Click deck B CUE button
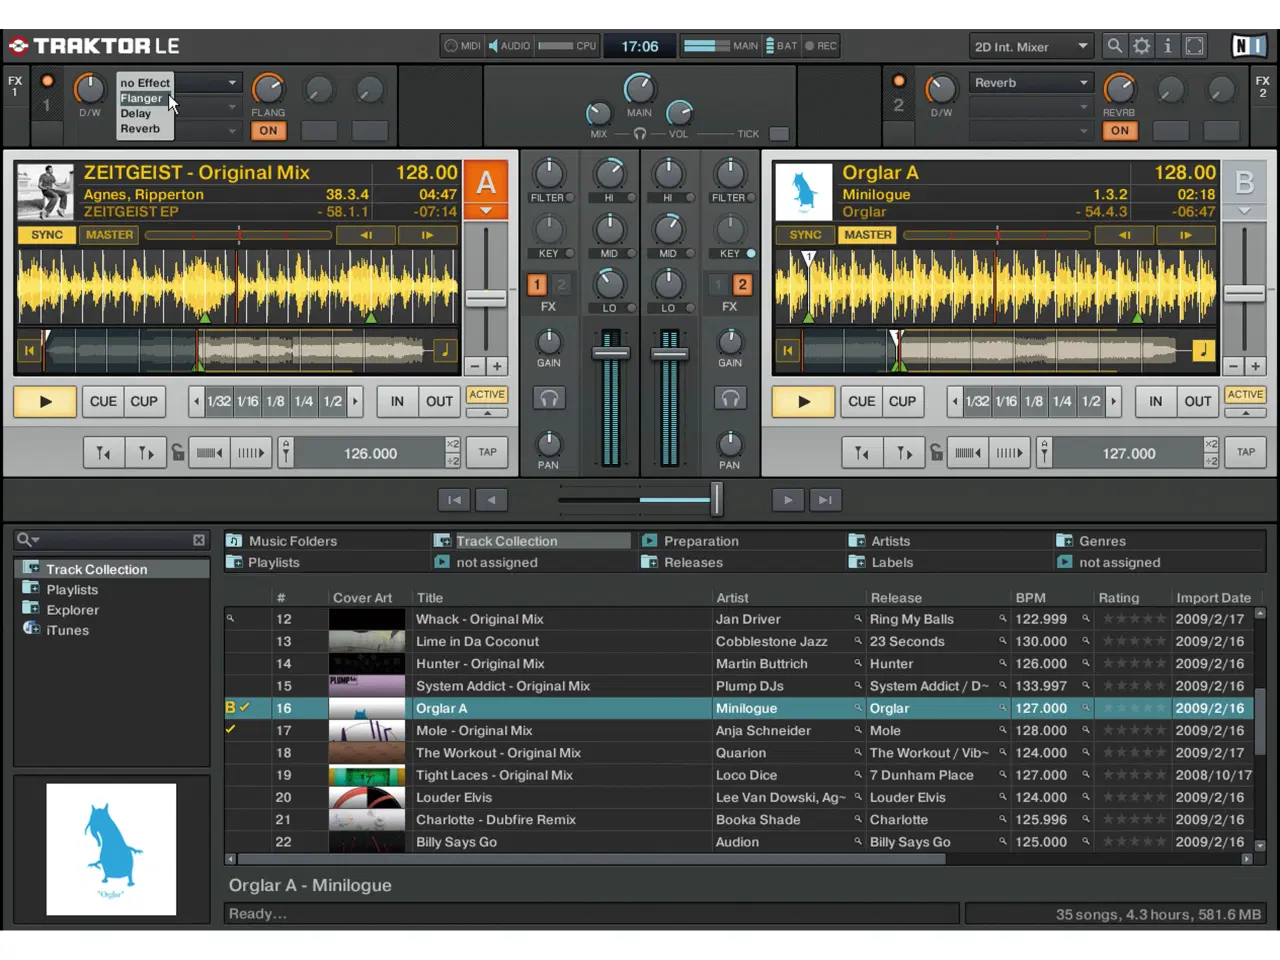1280x960 pixels. pyautogui.click(x=861, y=402)
